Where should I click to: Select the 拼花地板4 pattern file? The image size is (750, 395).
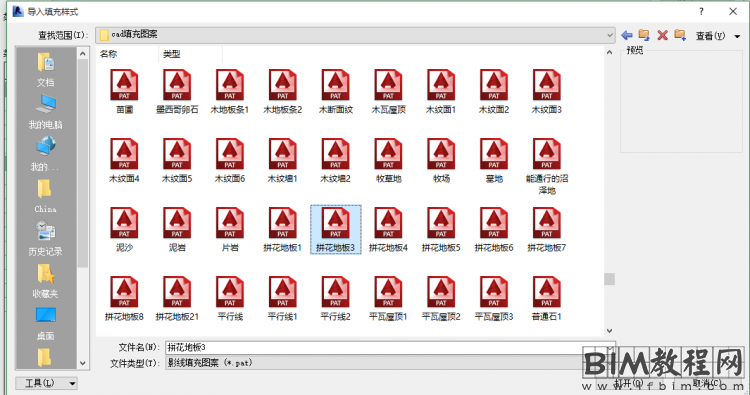[388, 230]
